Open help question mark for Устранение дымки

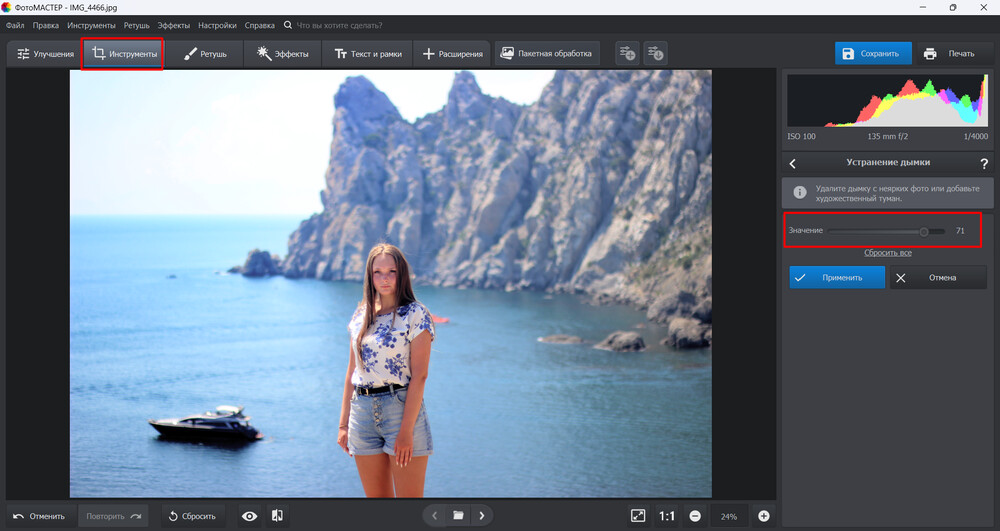tap(984, 163)
